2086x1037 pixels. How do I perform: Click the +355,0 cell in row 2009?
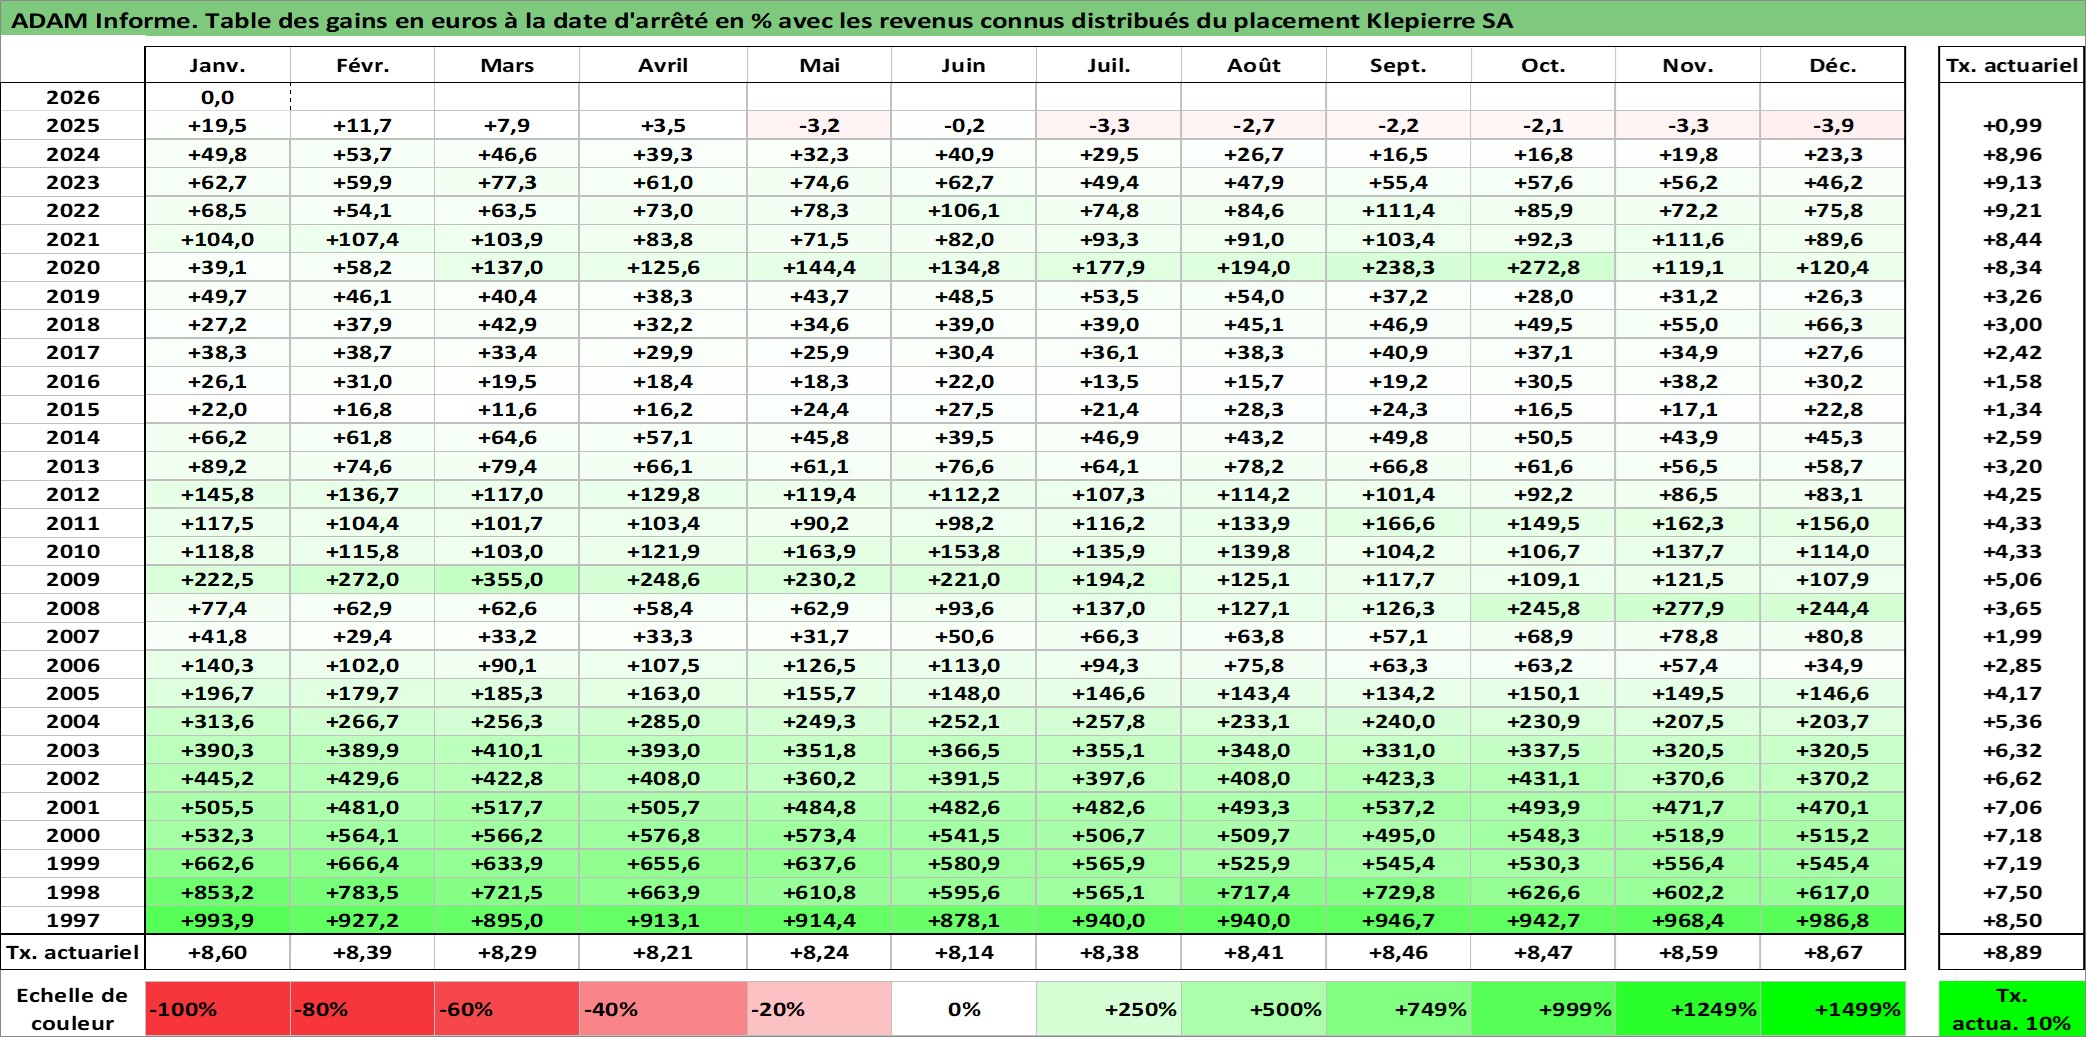pyautogui.click(x=507, y=579)
